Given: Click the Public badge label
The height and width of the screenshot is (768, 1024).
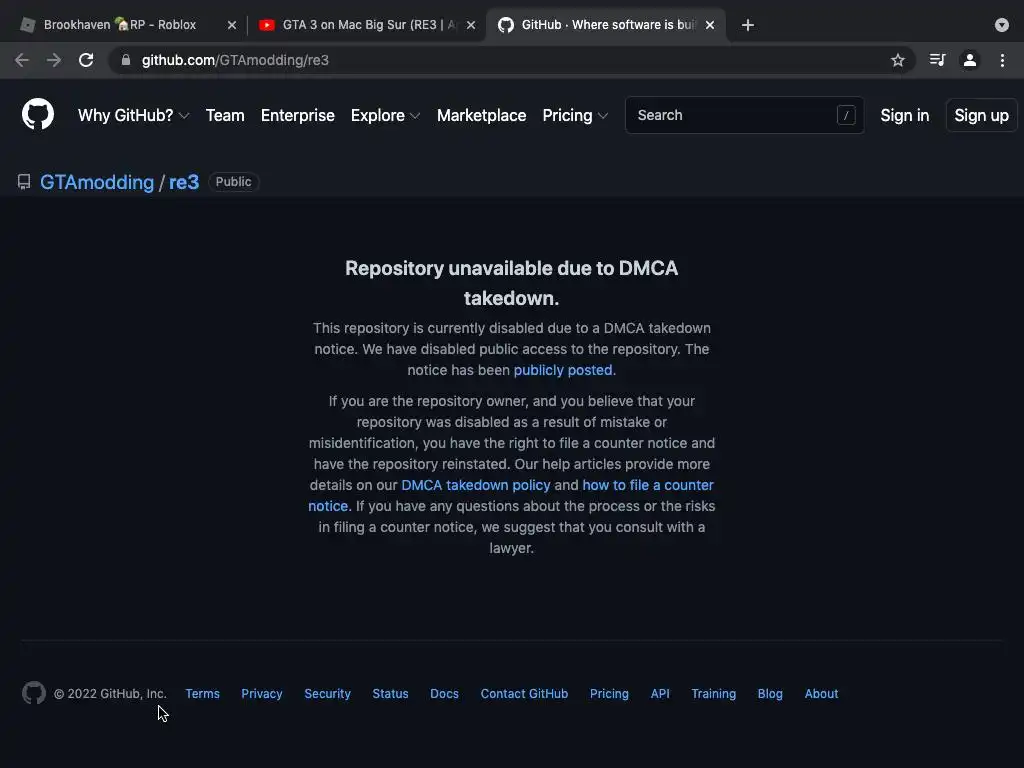Looking at the screenshot, I should 233,182.
